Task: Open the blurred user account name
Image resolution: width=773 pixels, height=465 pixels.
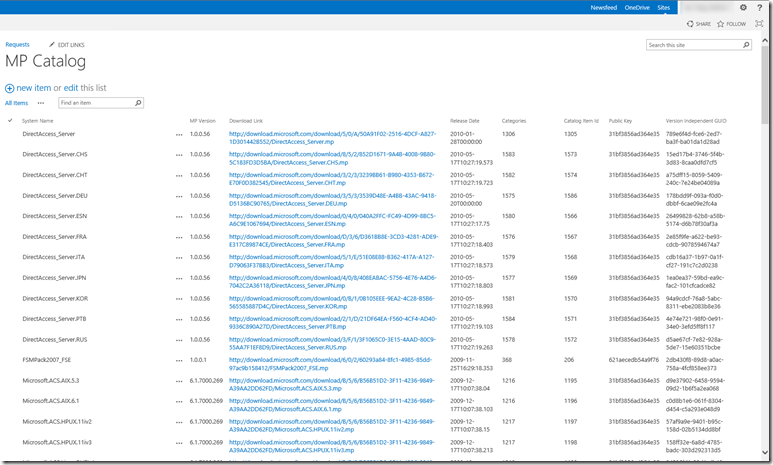Action: [706, 7]
